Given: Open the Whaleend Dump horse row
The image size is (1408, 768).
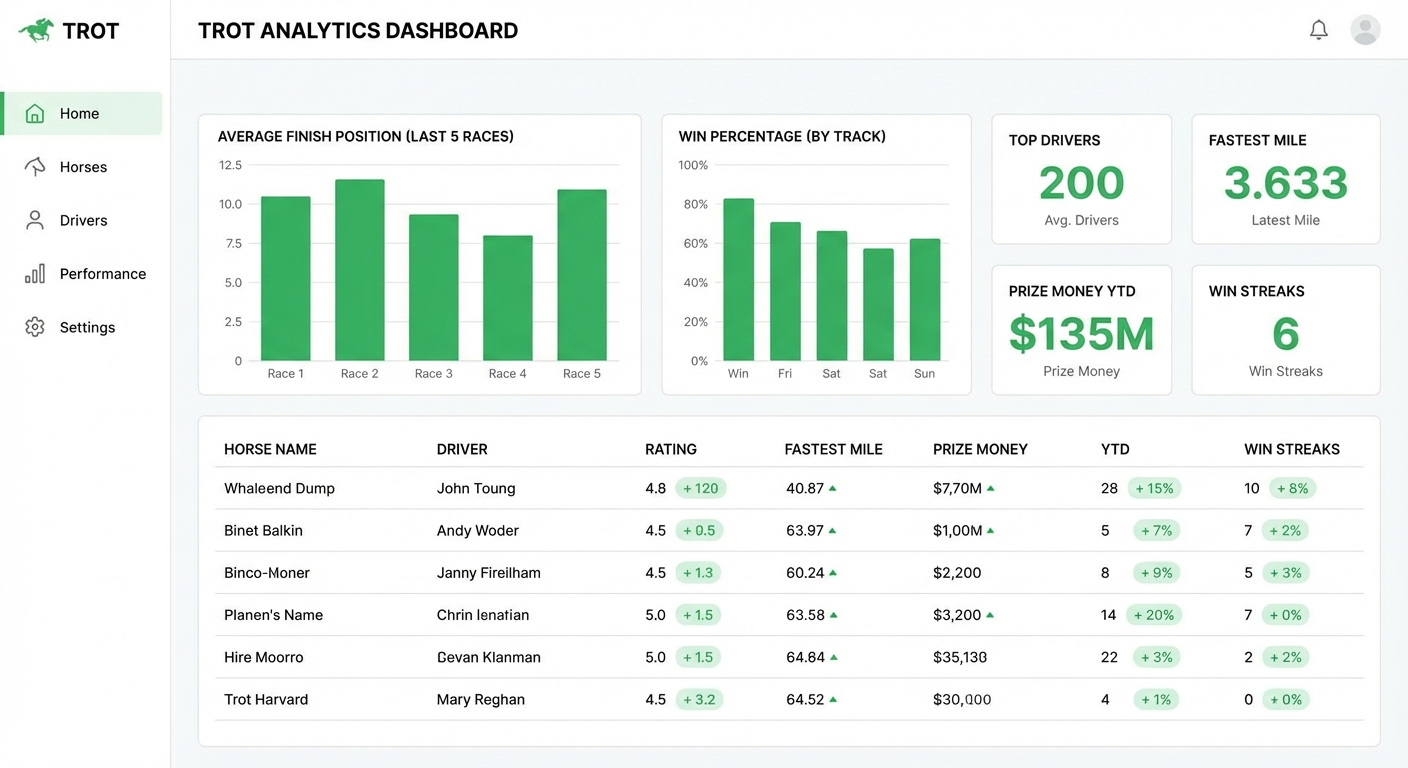Looking at the screenshot, I should (279, 489).
